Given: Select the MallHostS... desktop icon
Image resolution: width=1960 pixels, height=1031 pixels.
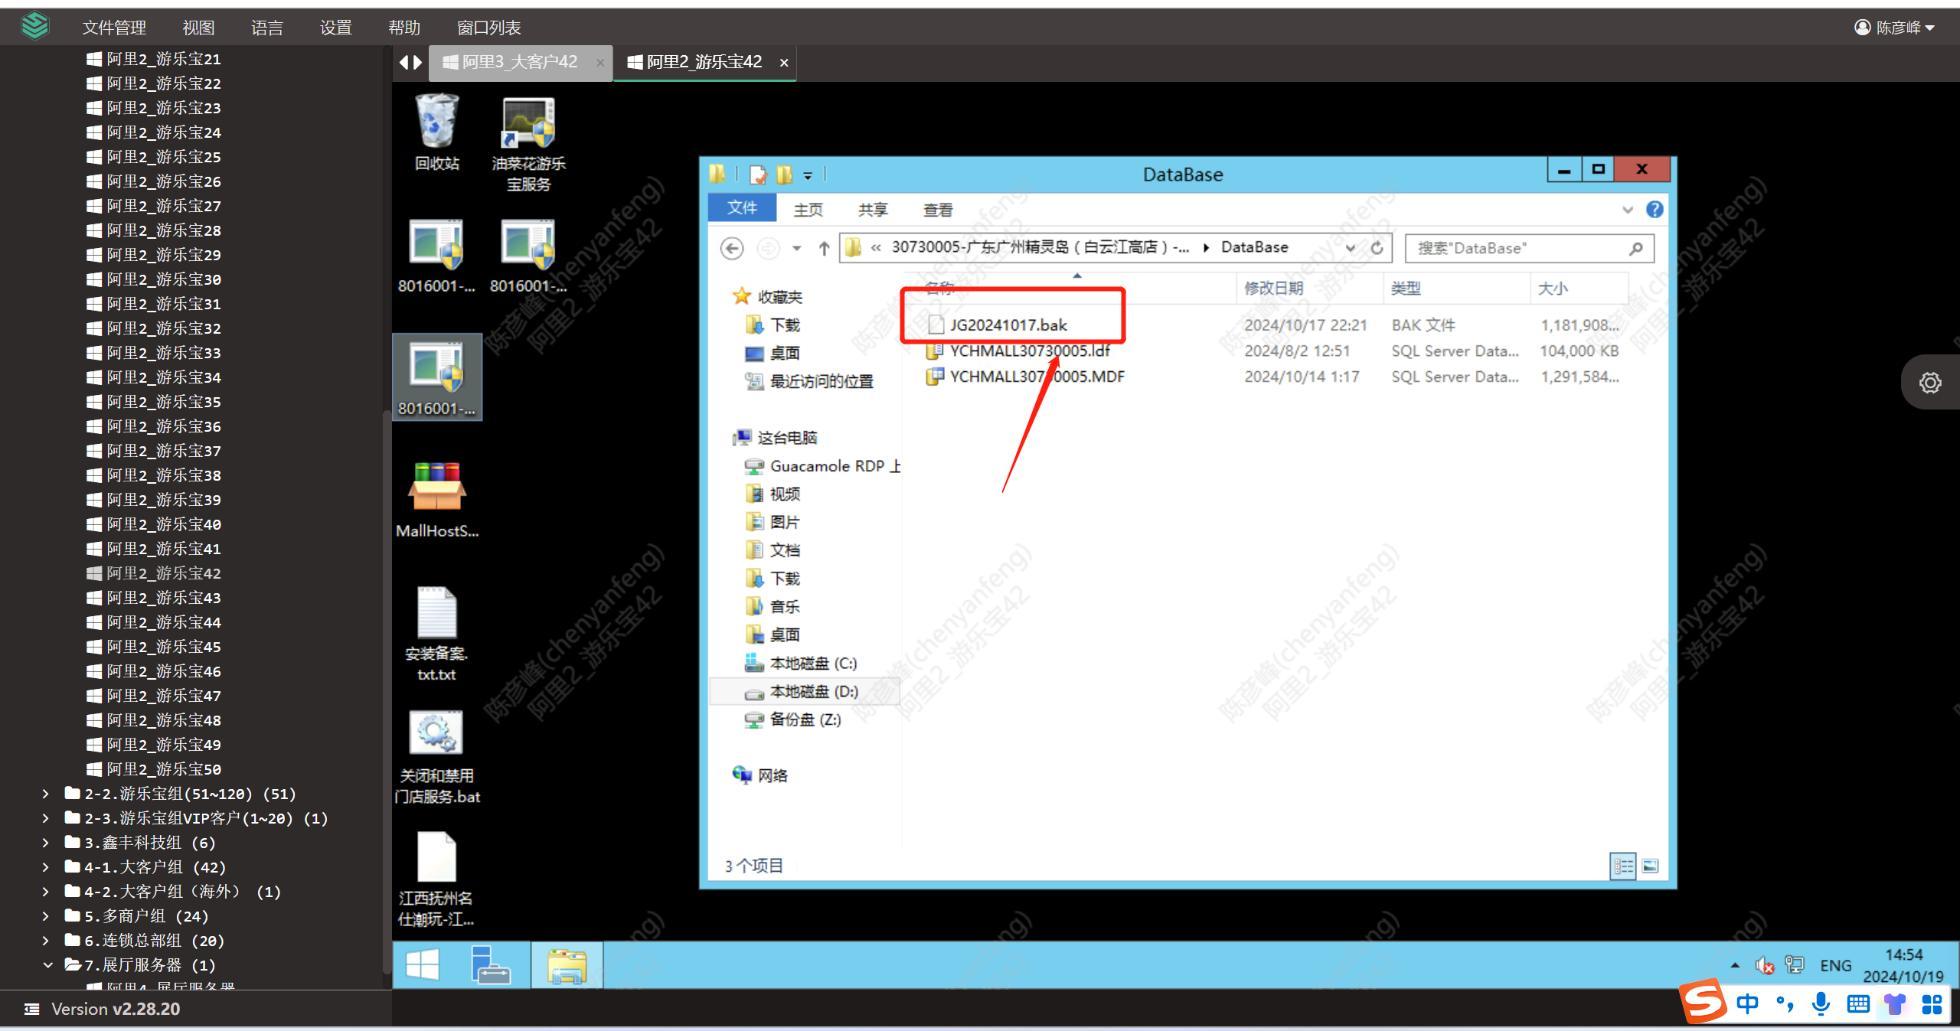Looking at the screenshot, I should pyautogui.click(x=437, y=499).
